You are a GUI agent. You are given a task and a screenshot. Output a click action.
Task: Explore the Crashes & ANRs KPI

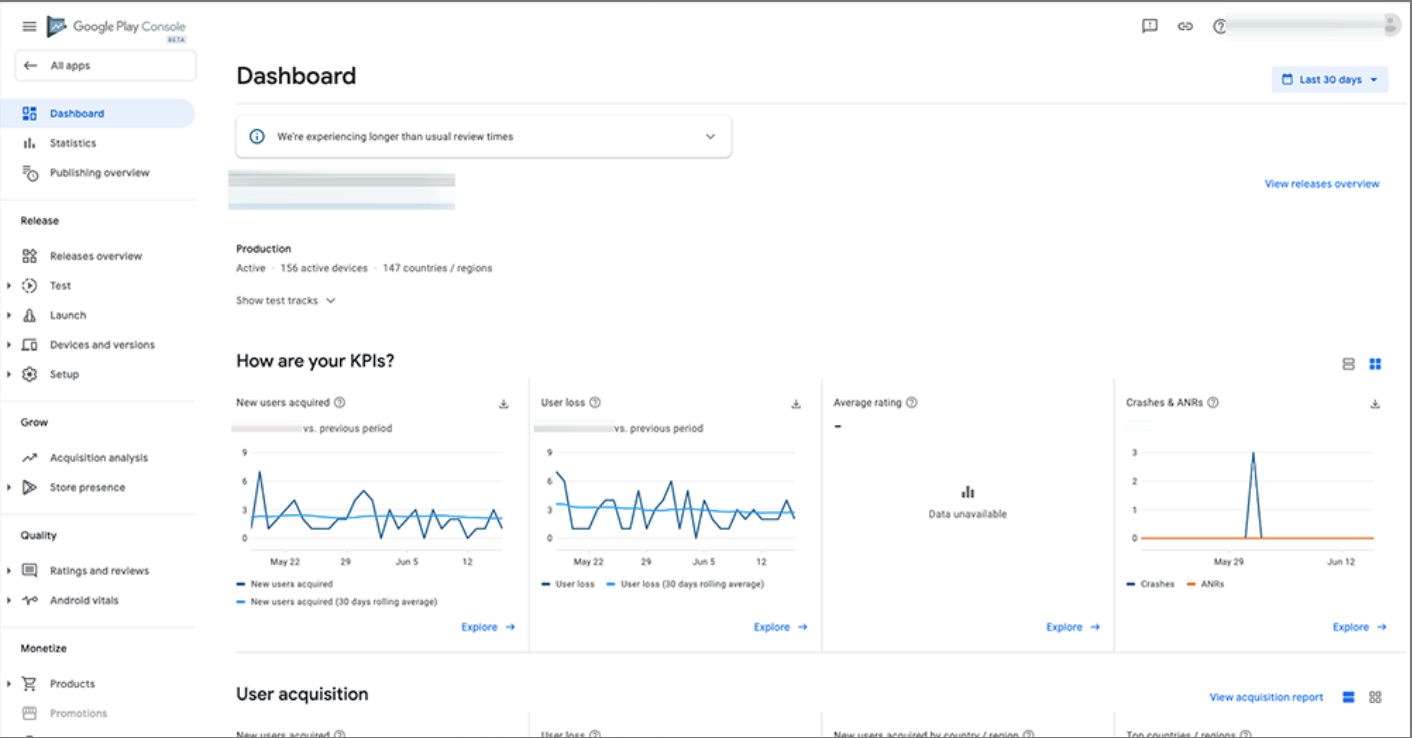[x=1360, y=627]
